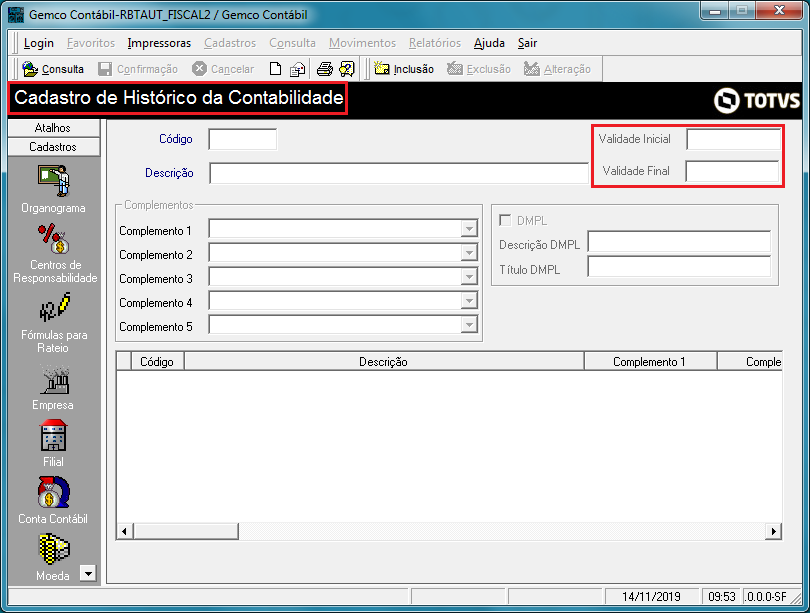
Task: Select the Atalhos sidebar tab
Action: pyautogui.click(x=54, y=128)
